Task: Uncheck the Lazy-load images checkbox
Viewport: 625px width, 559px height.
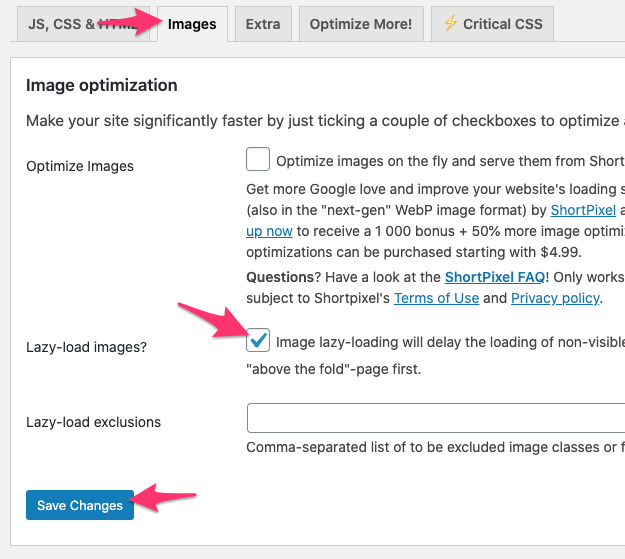Action: pyautogui.click(x=258, y=340)
